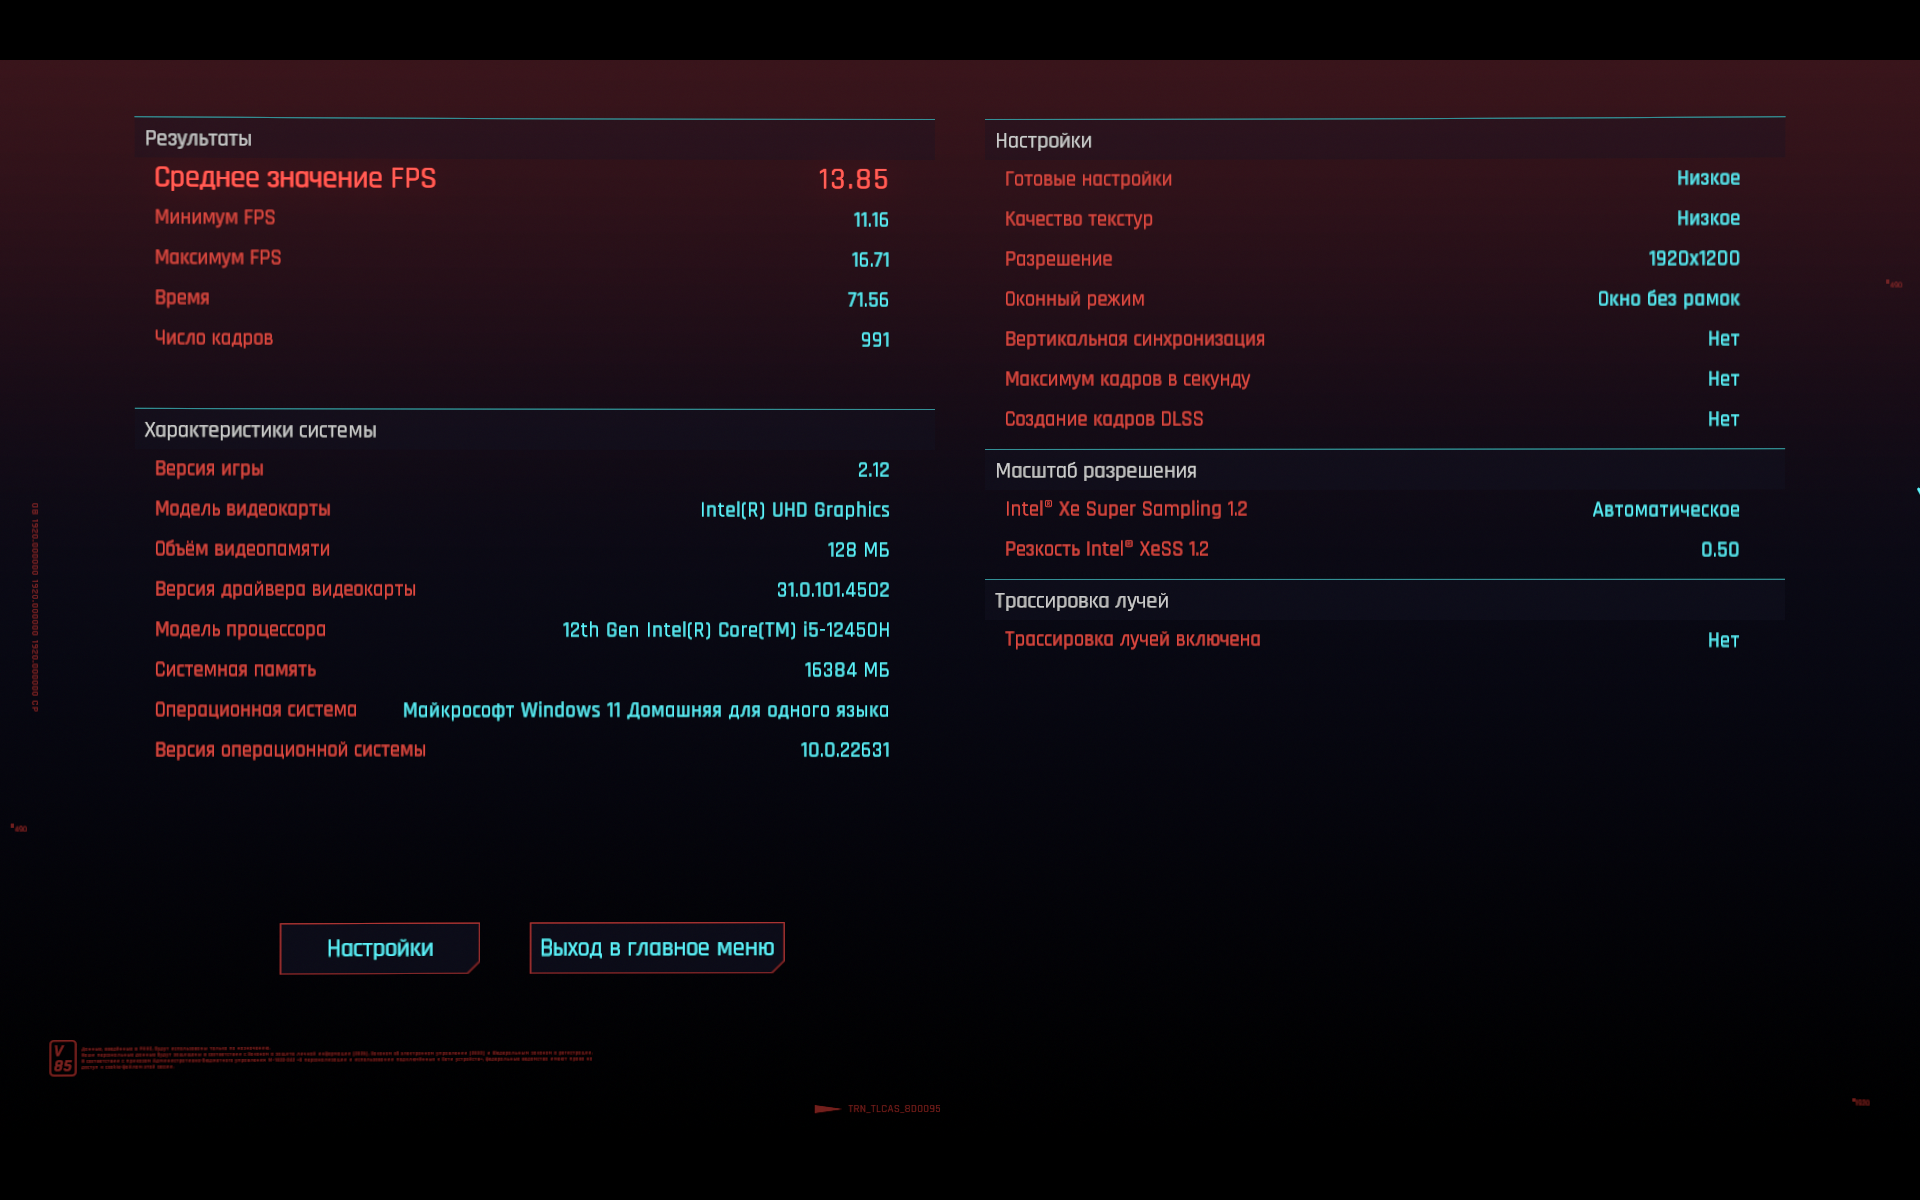
Task: Click the Модель видеокарты Intel UHD Graphics
Action: click(795, 510)
